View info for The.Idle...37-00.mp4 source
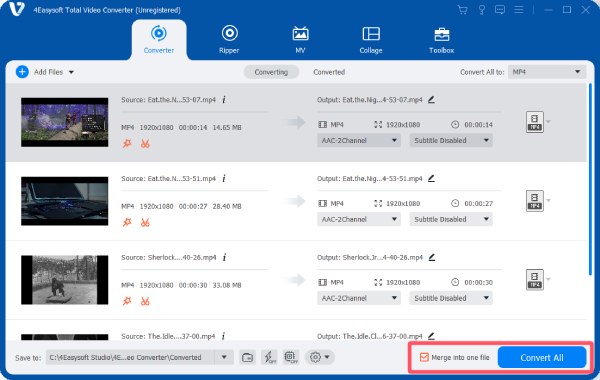This screenshot has width=600, height=380. [x=223, y=336]
